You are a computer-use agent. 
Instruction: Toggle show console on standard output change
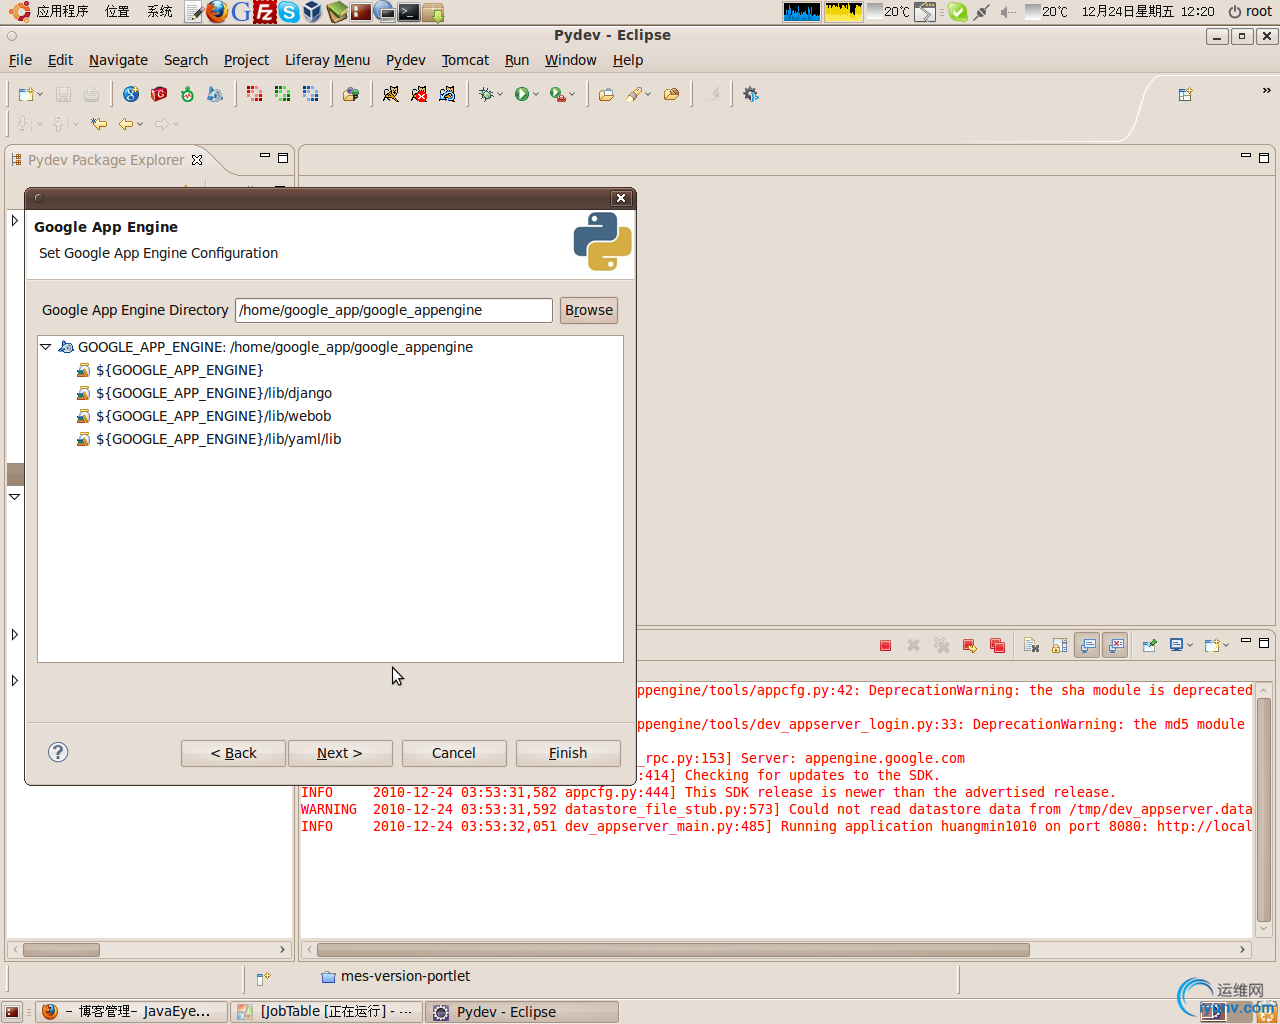pos(1087,646)
